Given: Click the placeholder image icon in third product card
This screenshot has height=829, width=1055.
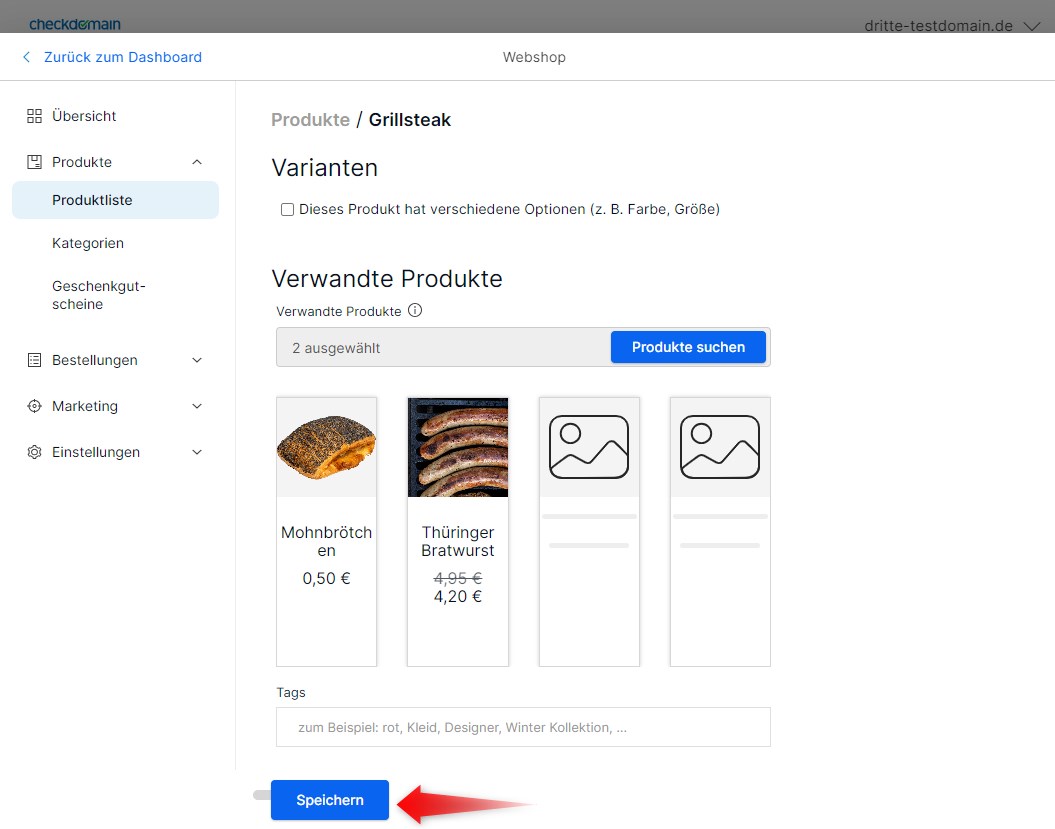Looking at the screenshot, I should tap(588, 447).
